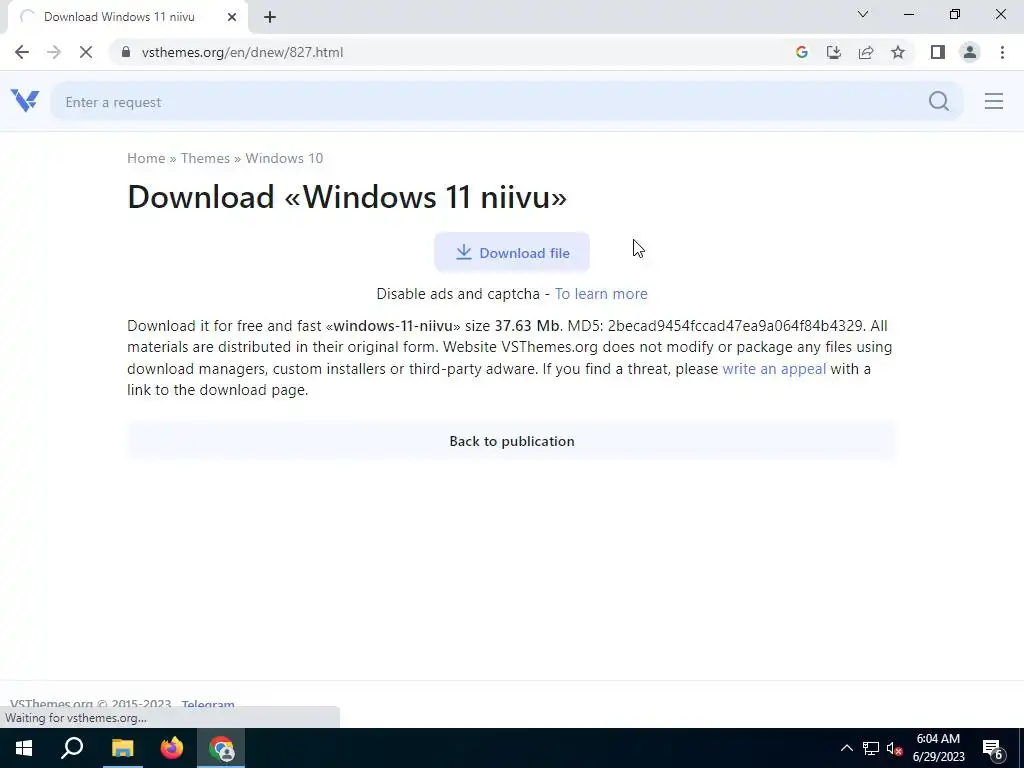Screen dimensions: 1024x768
Task: Click the page heading Download Windows 11 niivu
Action: point(347,197)
